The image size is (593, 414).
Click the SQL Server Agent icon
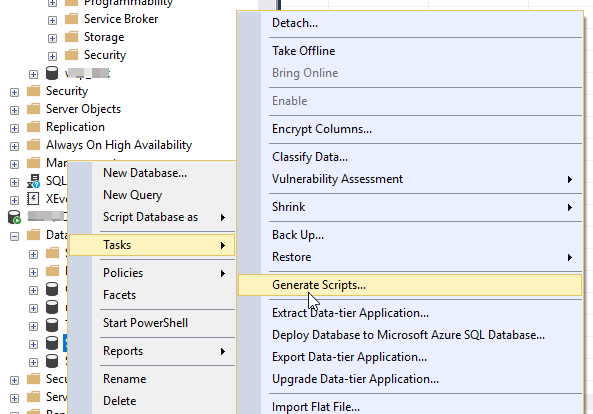[33, 181]
